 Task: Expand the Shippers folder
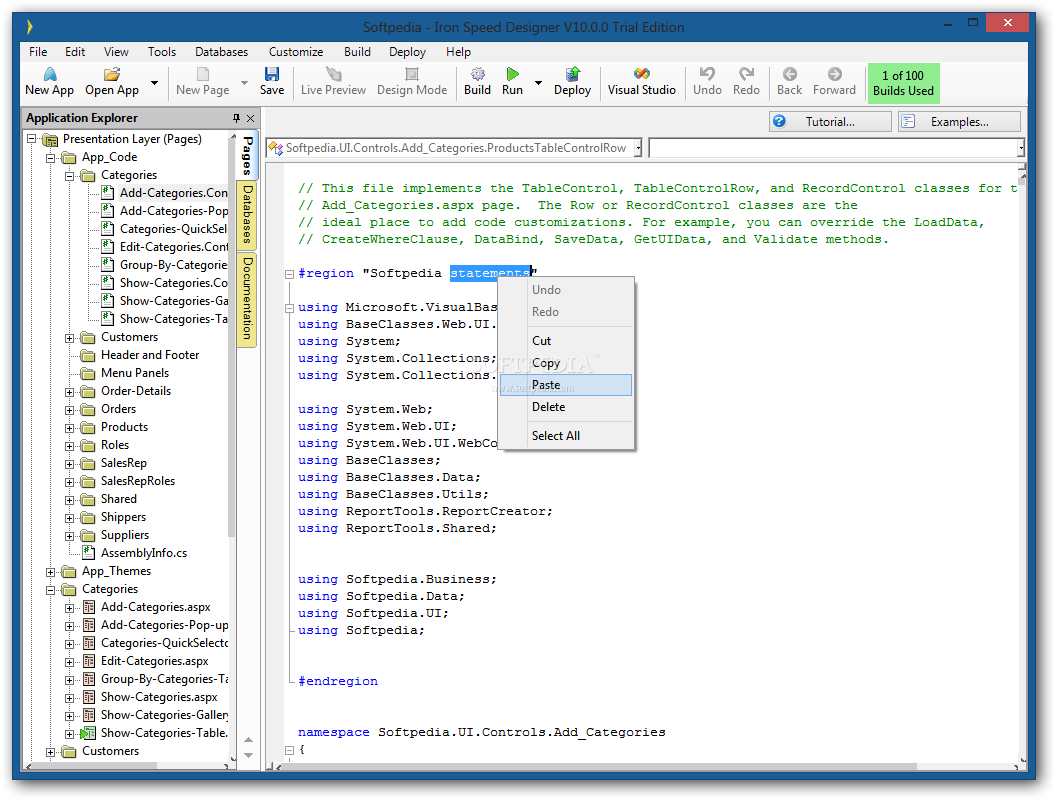tap(69, 518)
